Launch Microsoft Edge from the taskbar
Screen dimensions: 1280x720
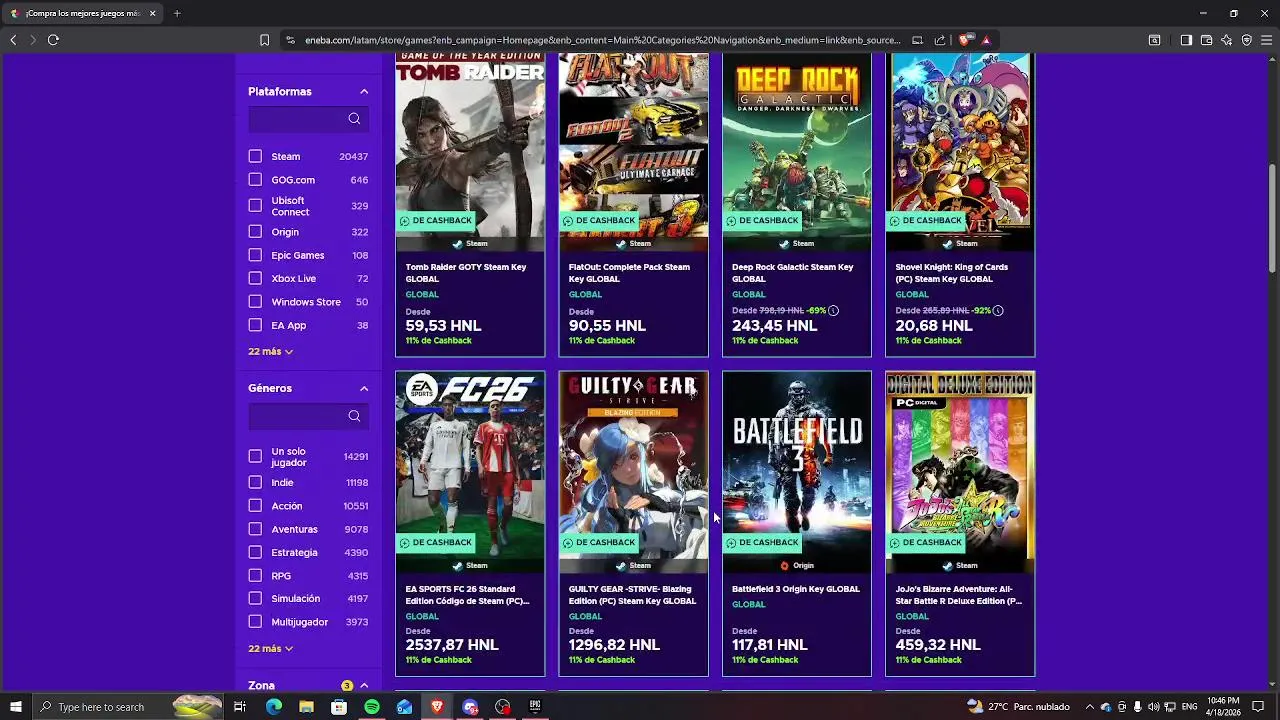[x=273, y=707]
